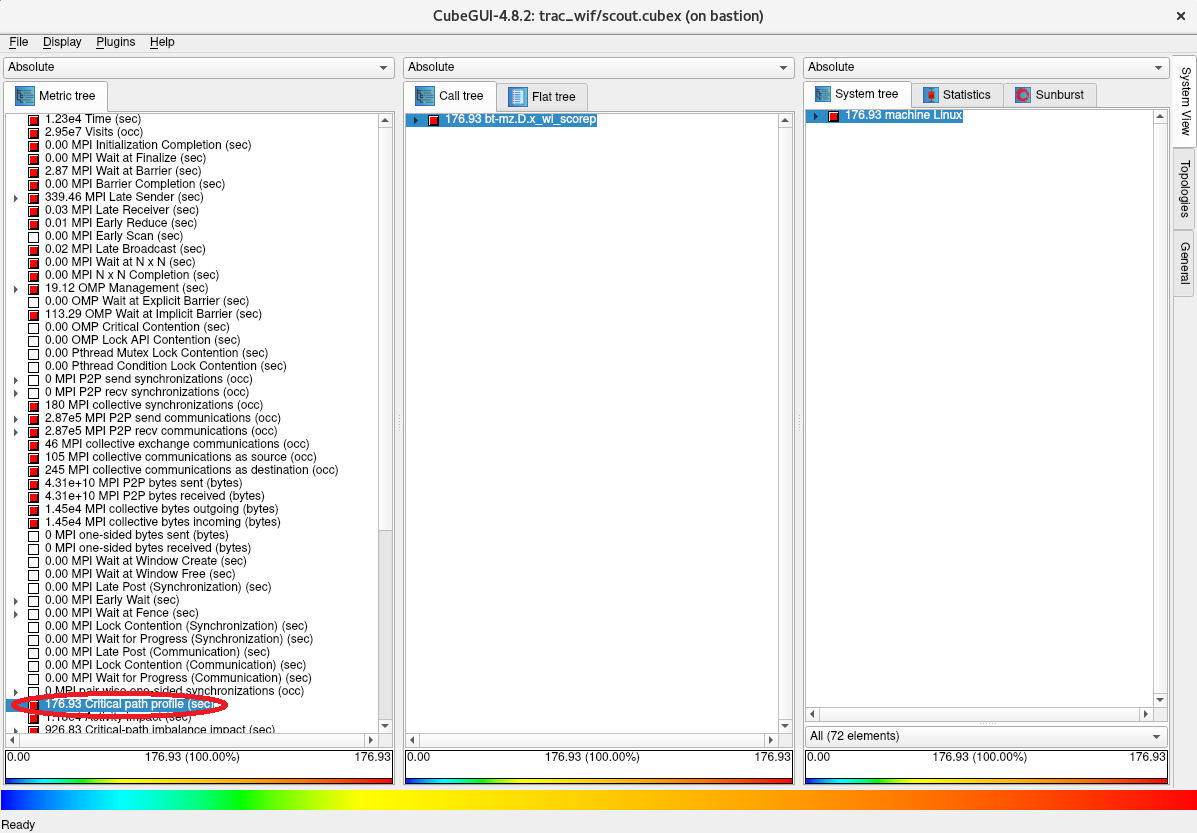Open the All (72 elements) dropdown
Viewport: 1197px width, 833px height.
click(x=985, y=736)
